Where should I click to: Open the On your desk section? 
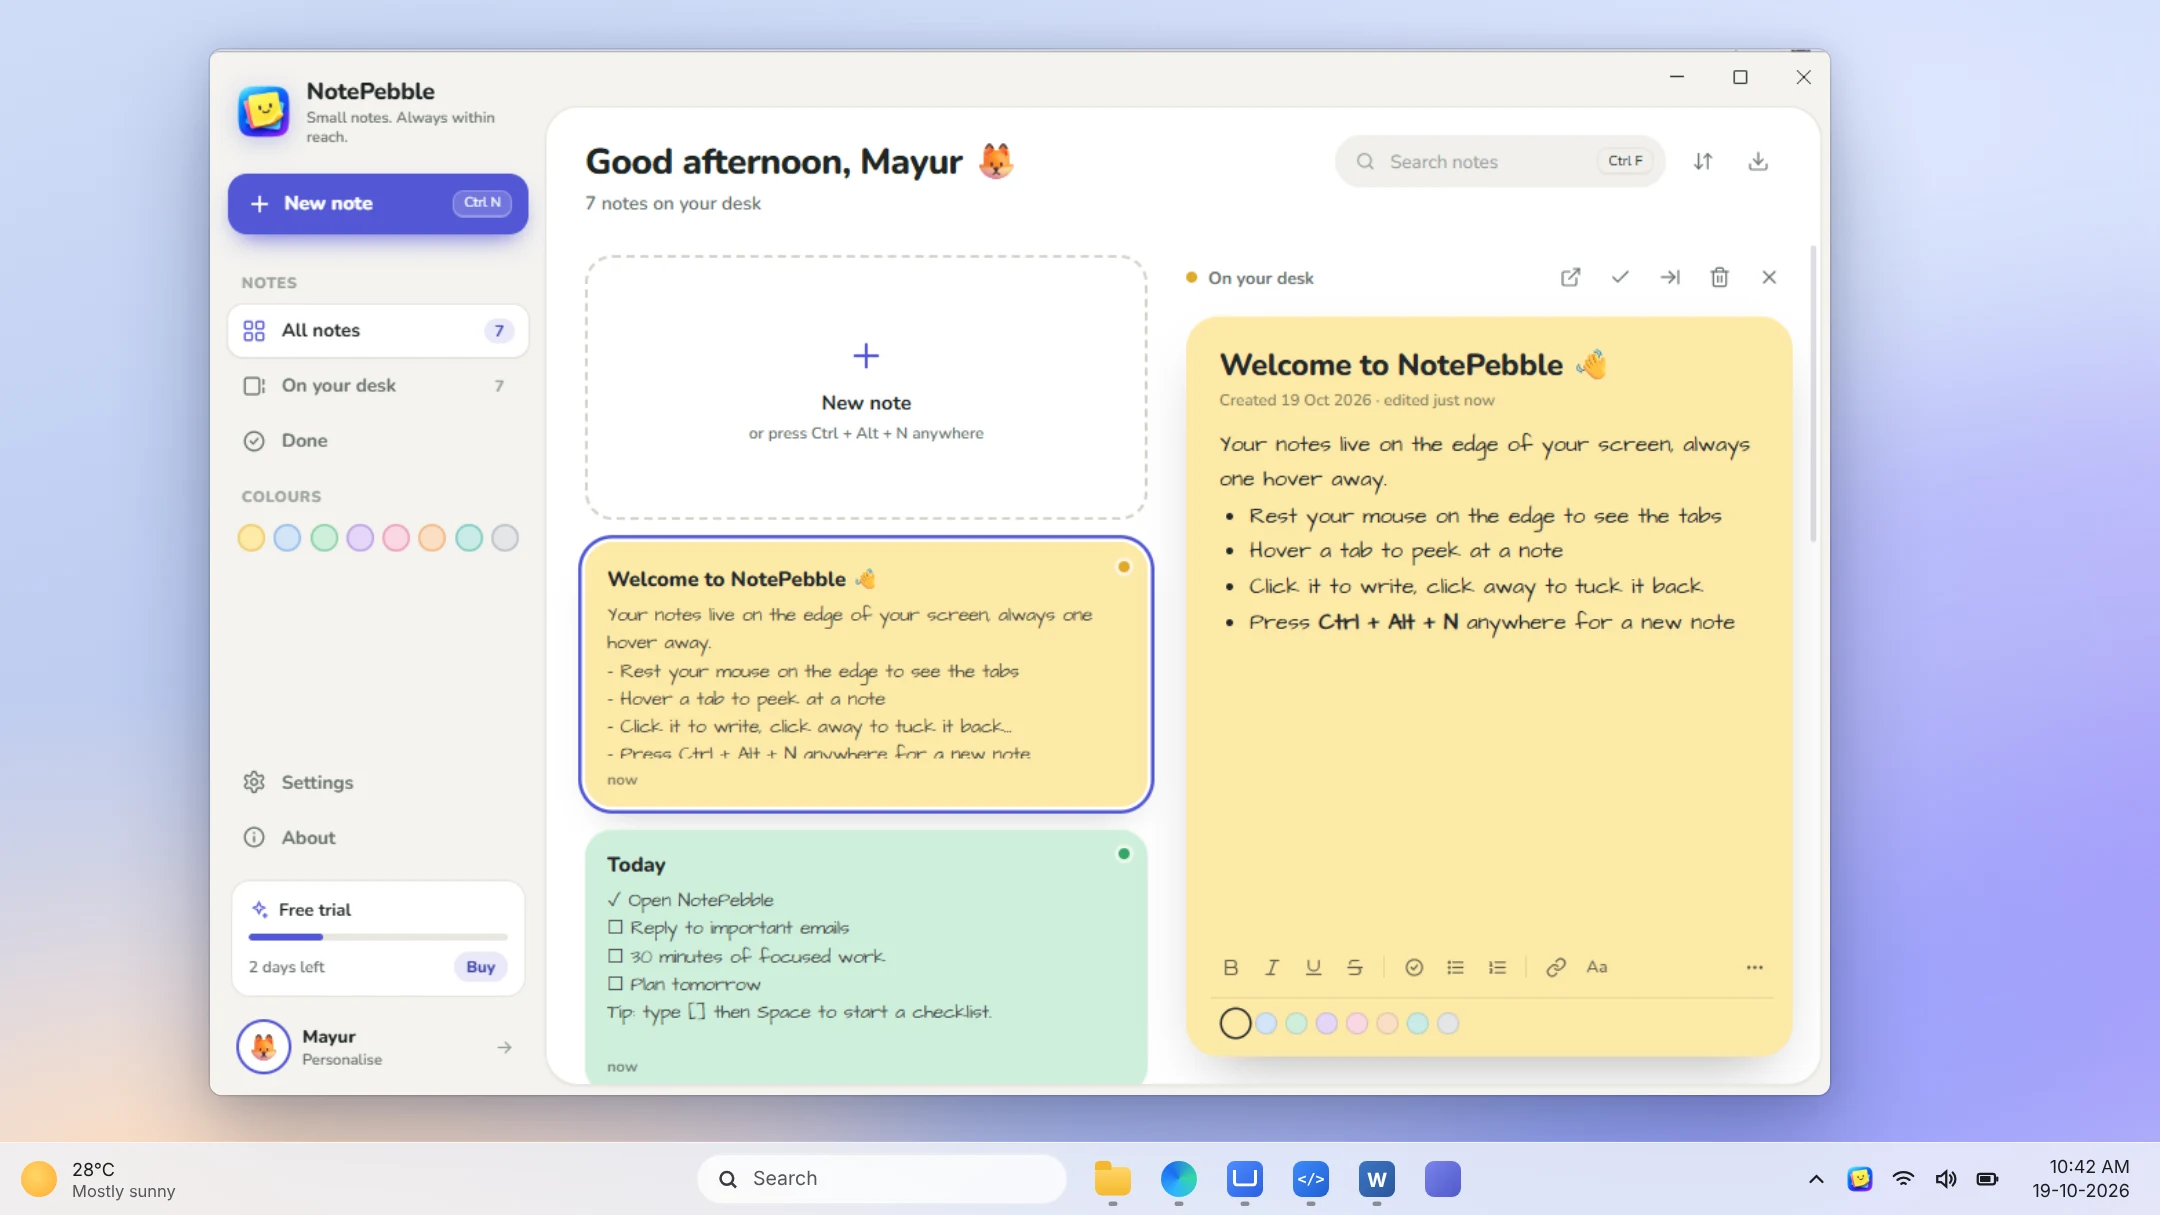tap(378, 385)
